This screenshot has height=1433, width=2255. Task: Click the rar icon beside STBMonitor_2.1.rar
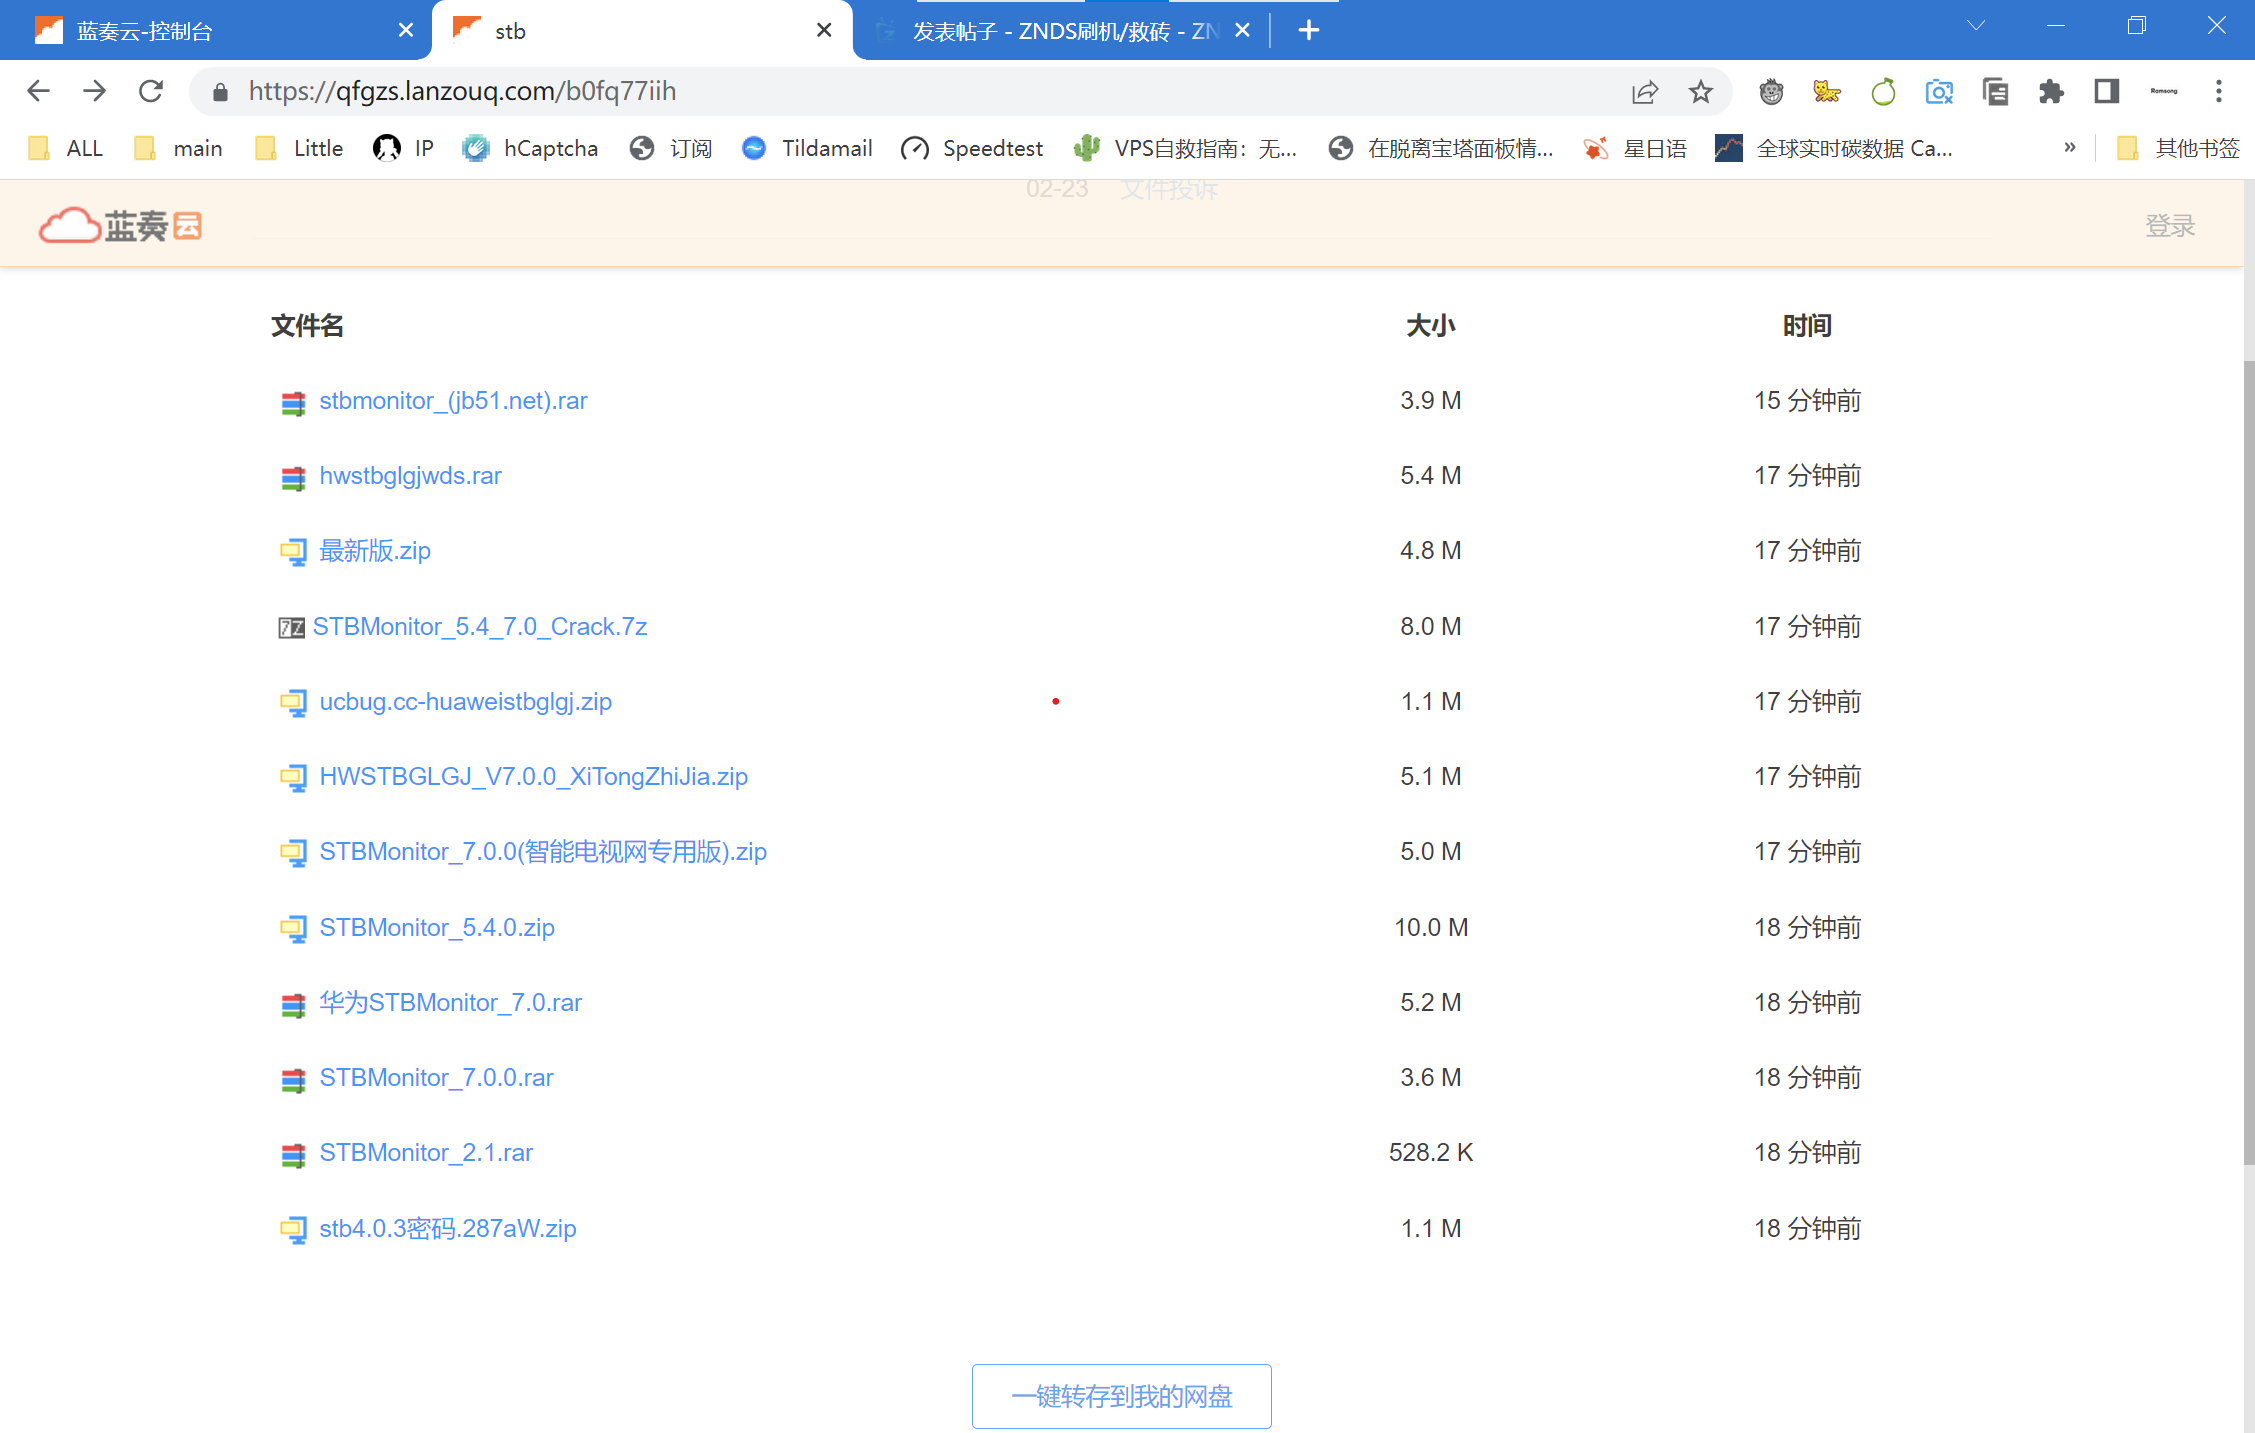tap(293, 1154)
